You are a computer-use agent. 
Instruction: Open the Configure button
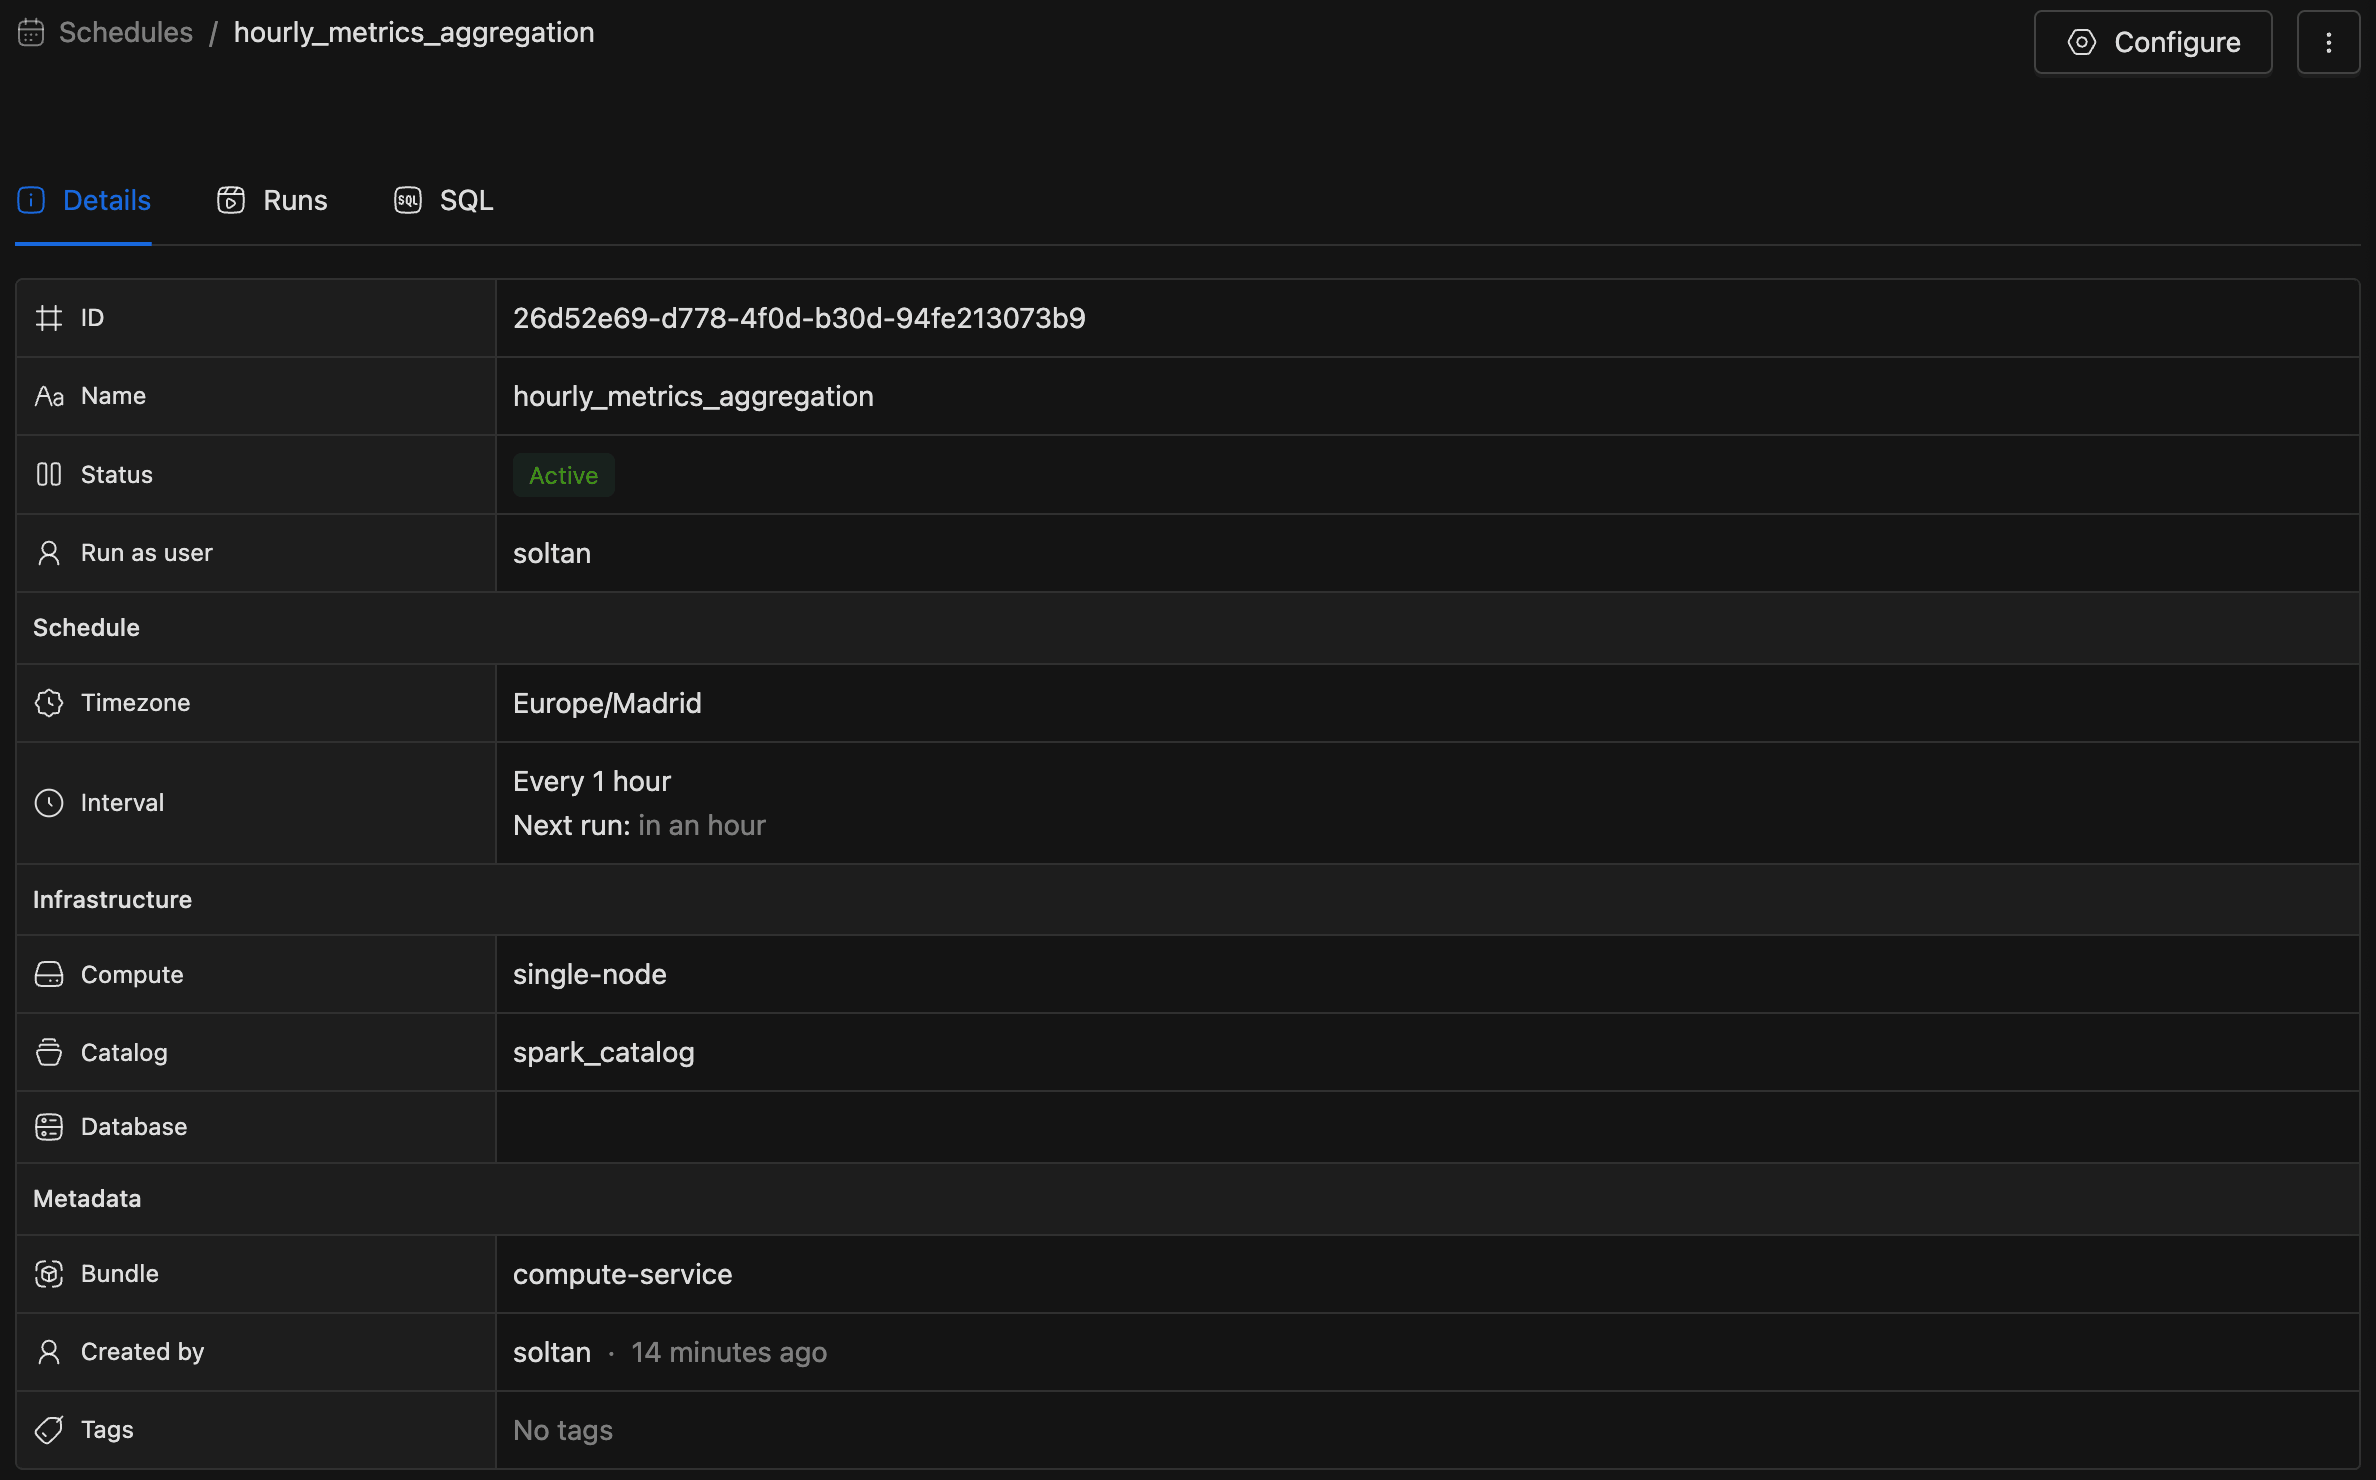click(x=2153, y=42)
